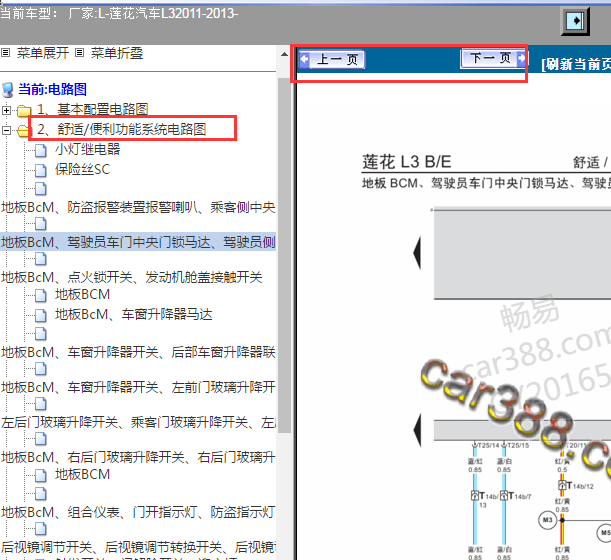Click 菜单折叠 to collapse all menus
Image resolution: width=611 pixels, height=560 pixels.
tap(117, 53)
